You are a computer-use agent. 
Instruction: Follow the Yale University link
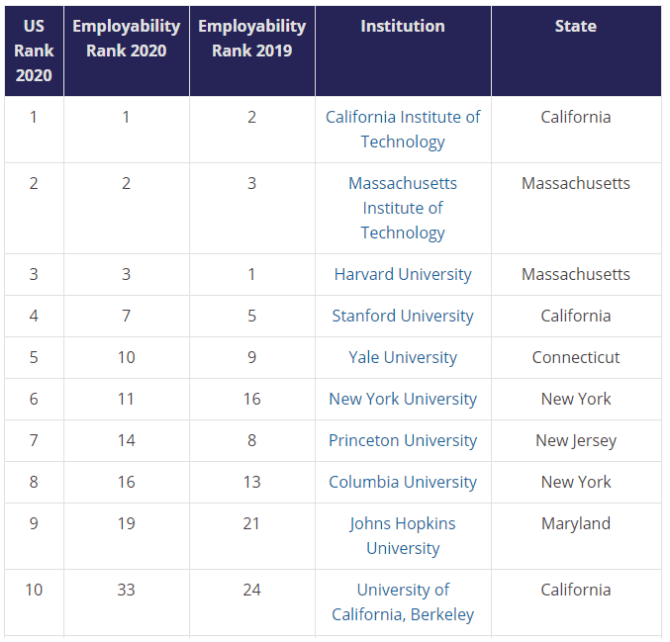point(402,357)
